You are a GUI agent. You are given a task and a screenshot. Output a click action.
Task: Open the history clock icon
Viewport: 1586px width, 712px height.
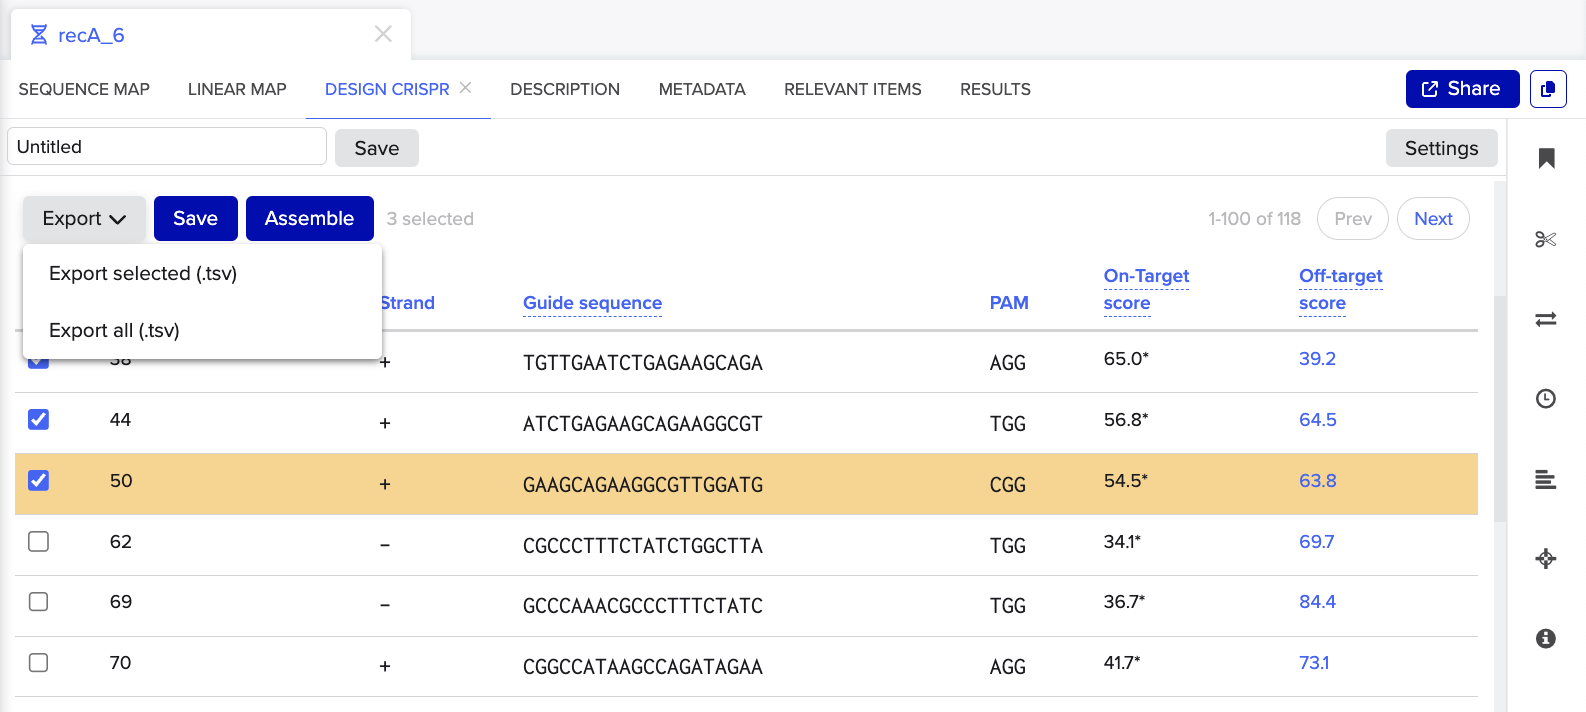click(1546, 399)
